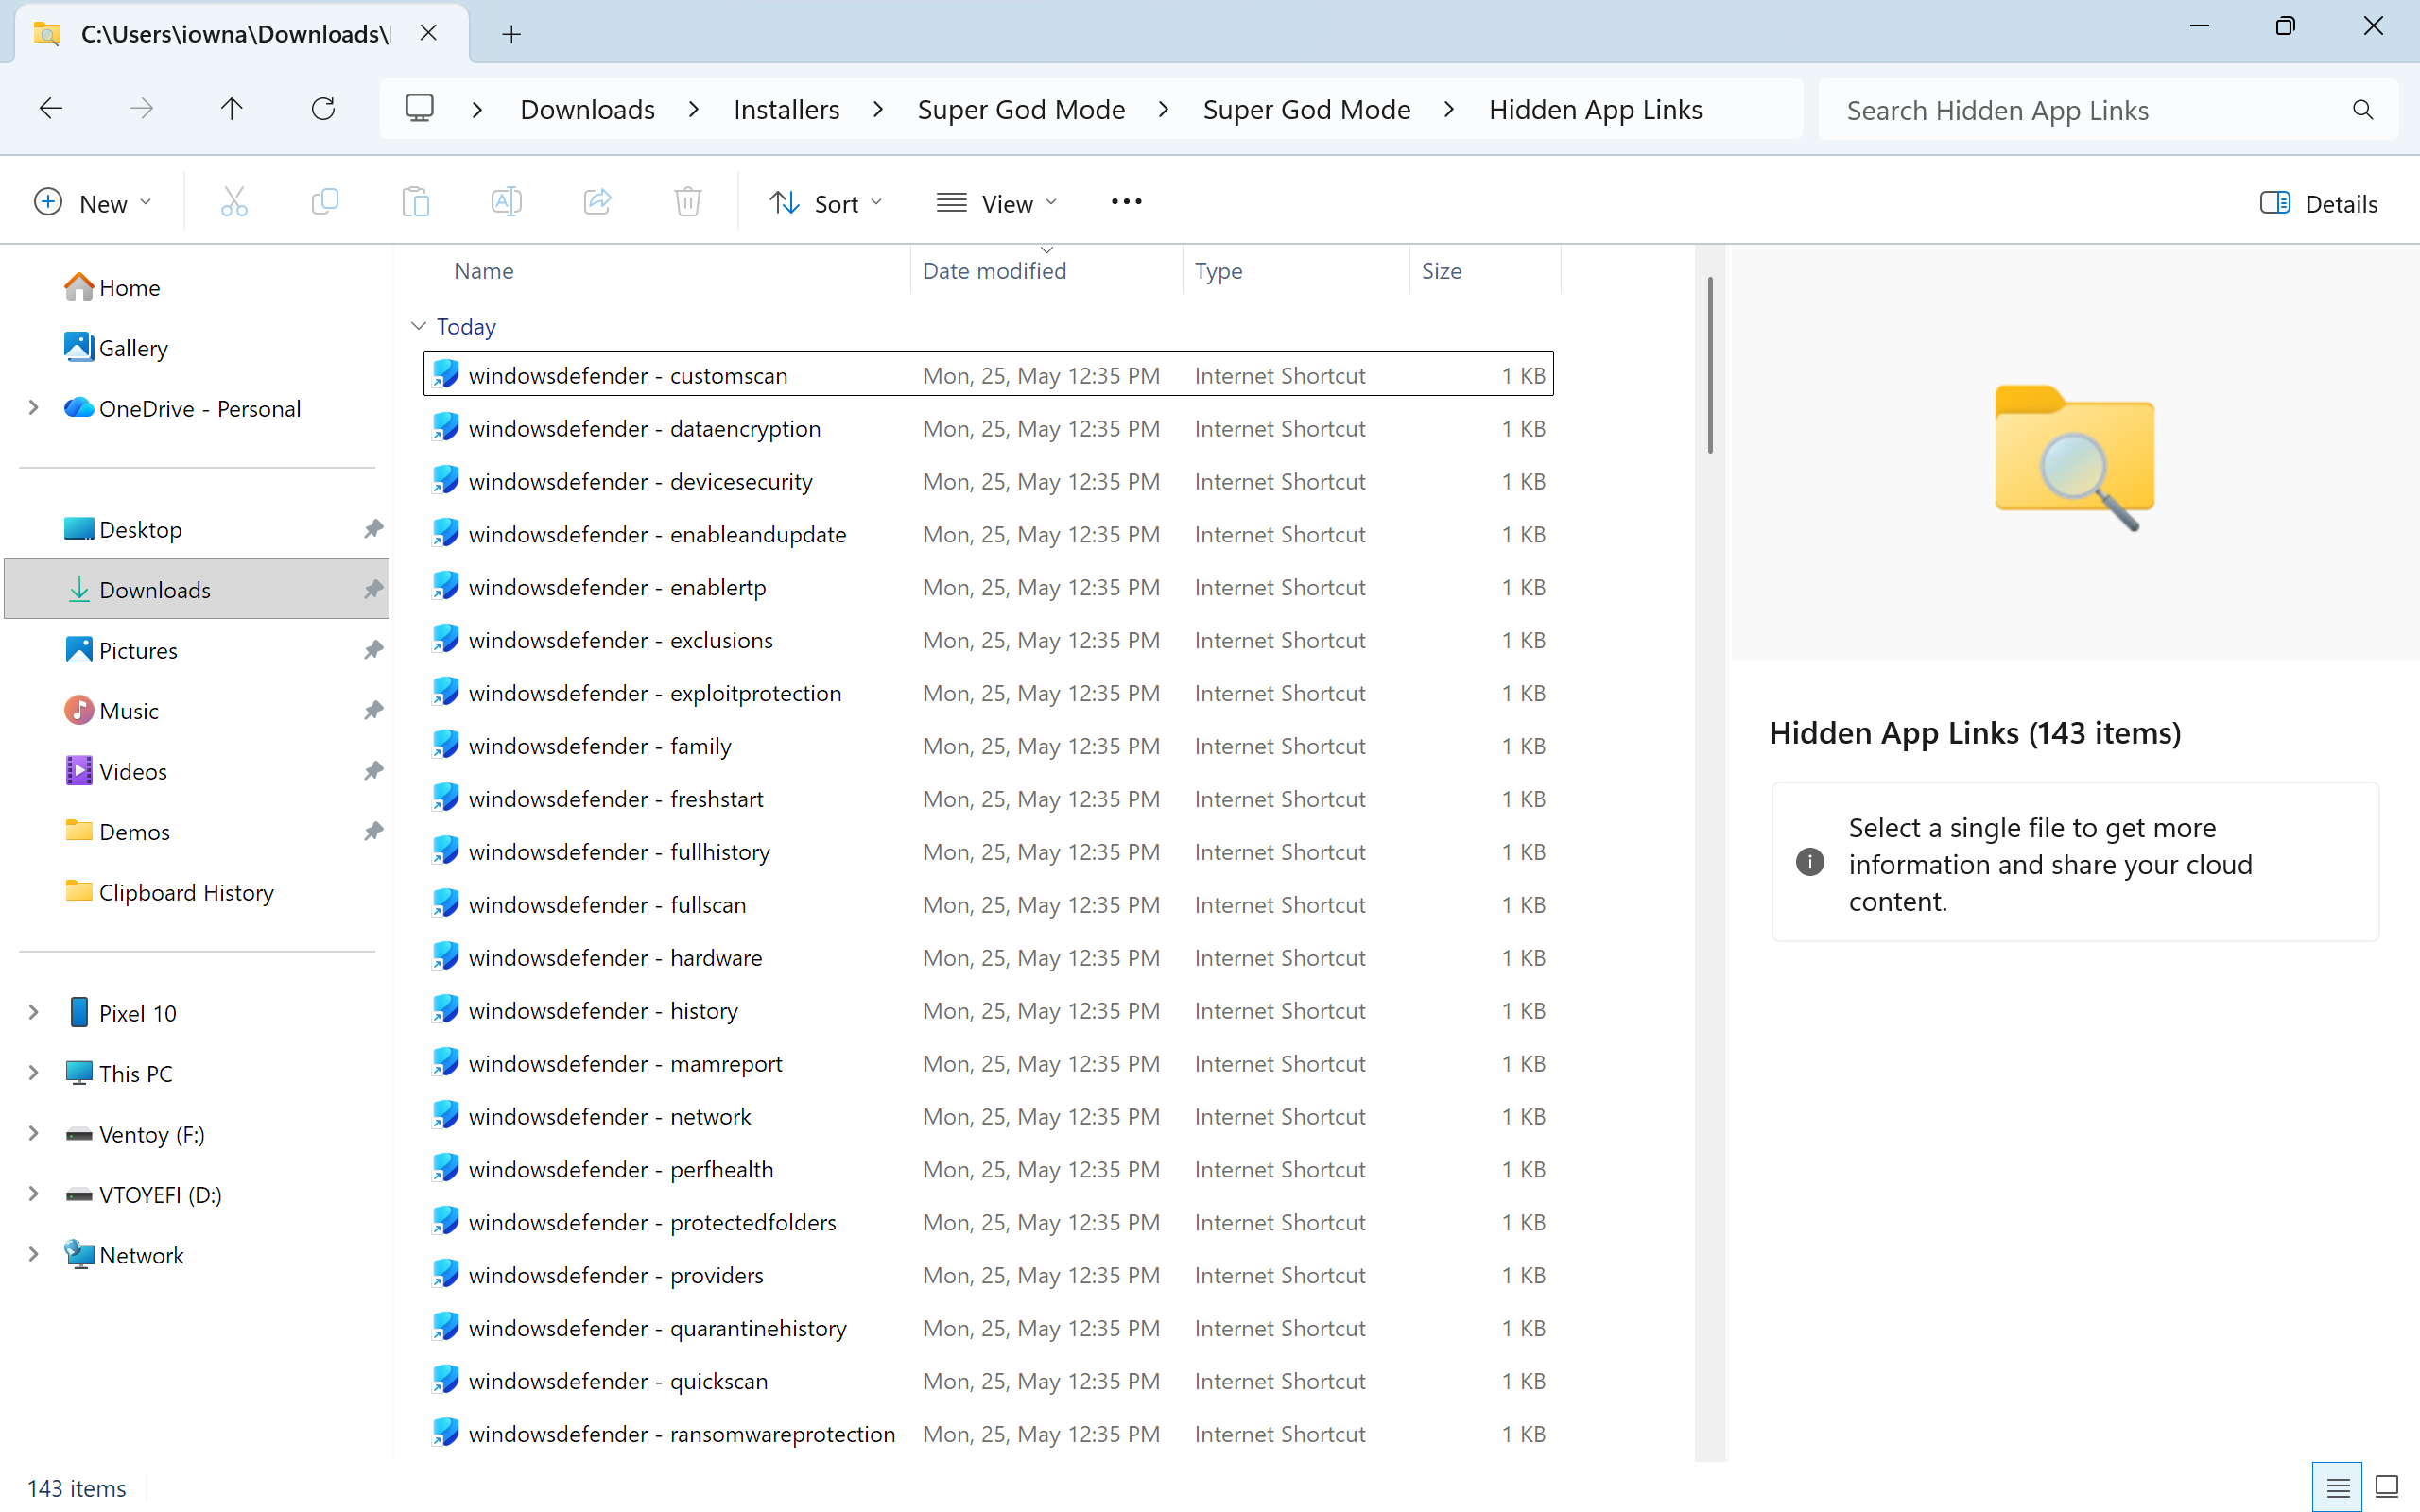
Task: Close the current Explorer tab
Action: (428, 33)
